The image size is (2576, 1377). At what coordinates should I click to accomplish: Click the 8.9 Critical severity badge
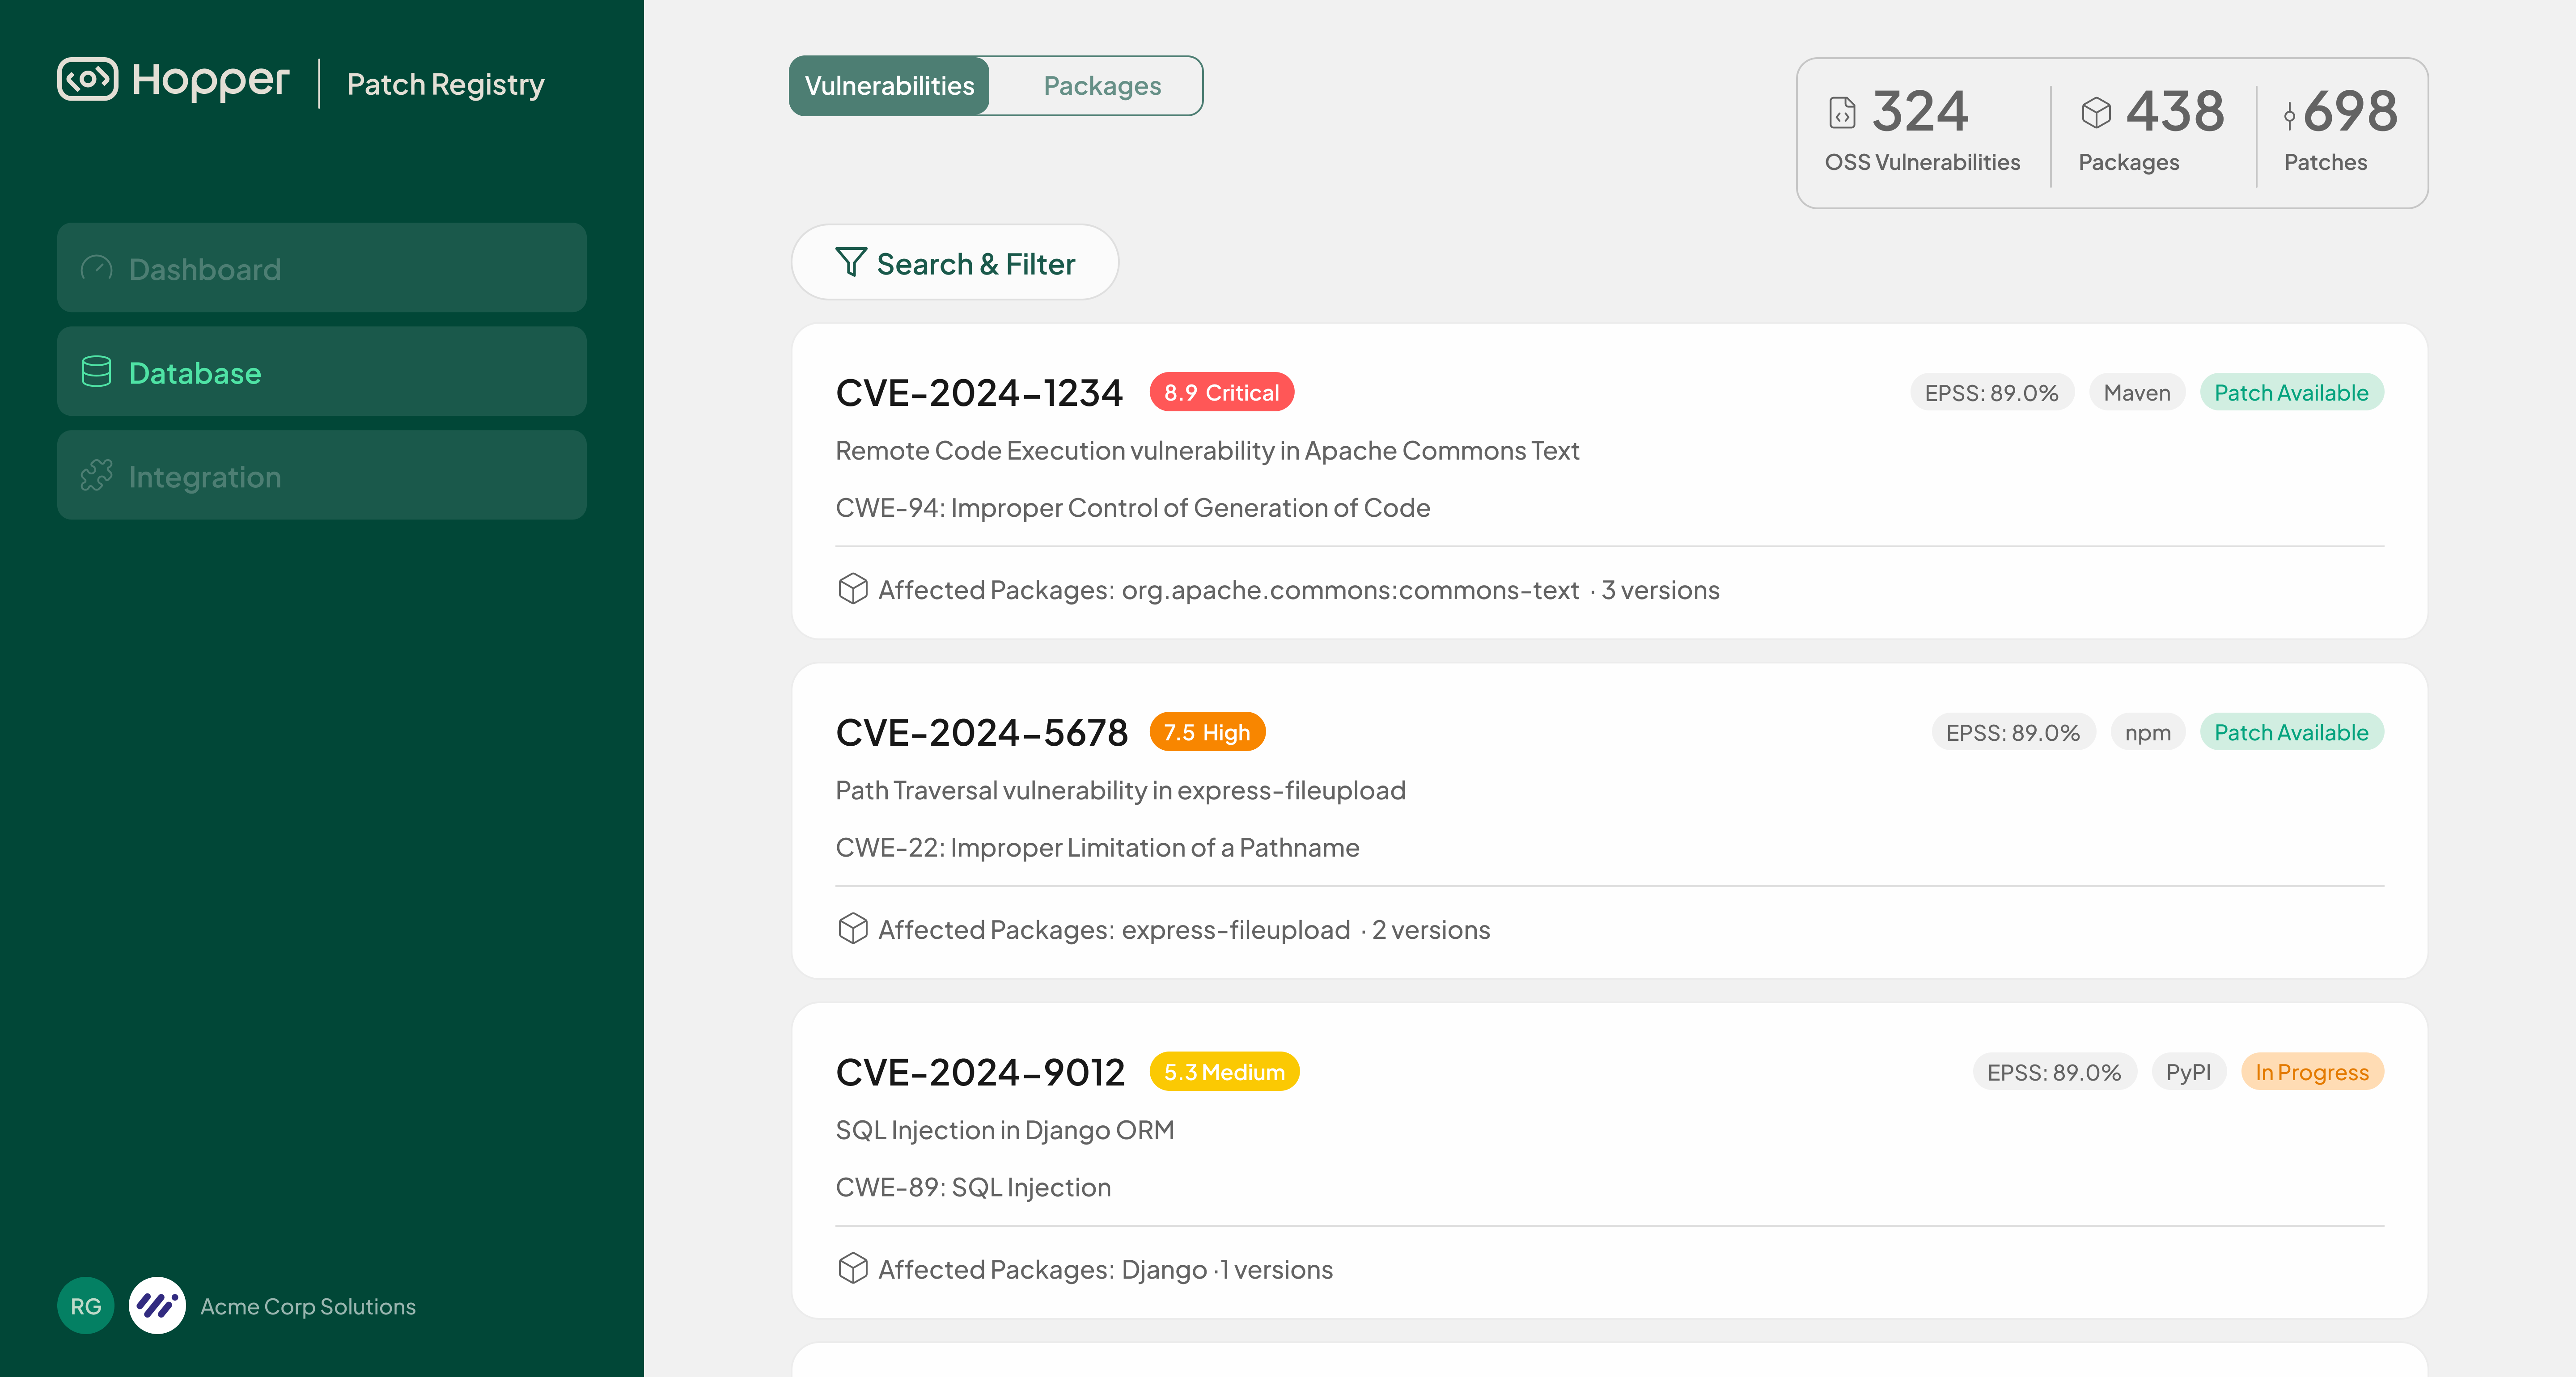pos(1221,392)
